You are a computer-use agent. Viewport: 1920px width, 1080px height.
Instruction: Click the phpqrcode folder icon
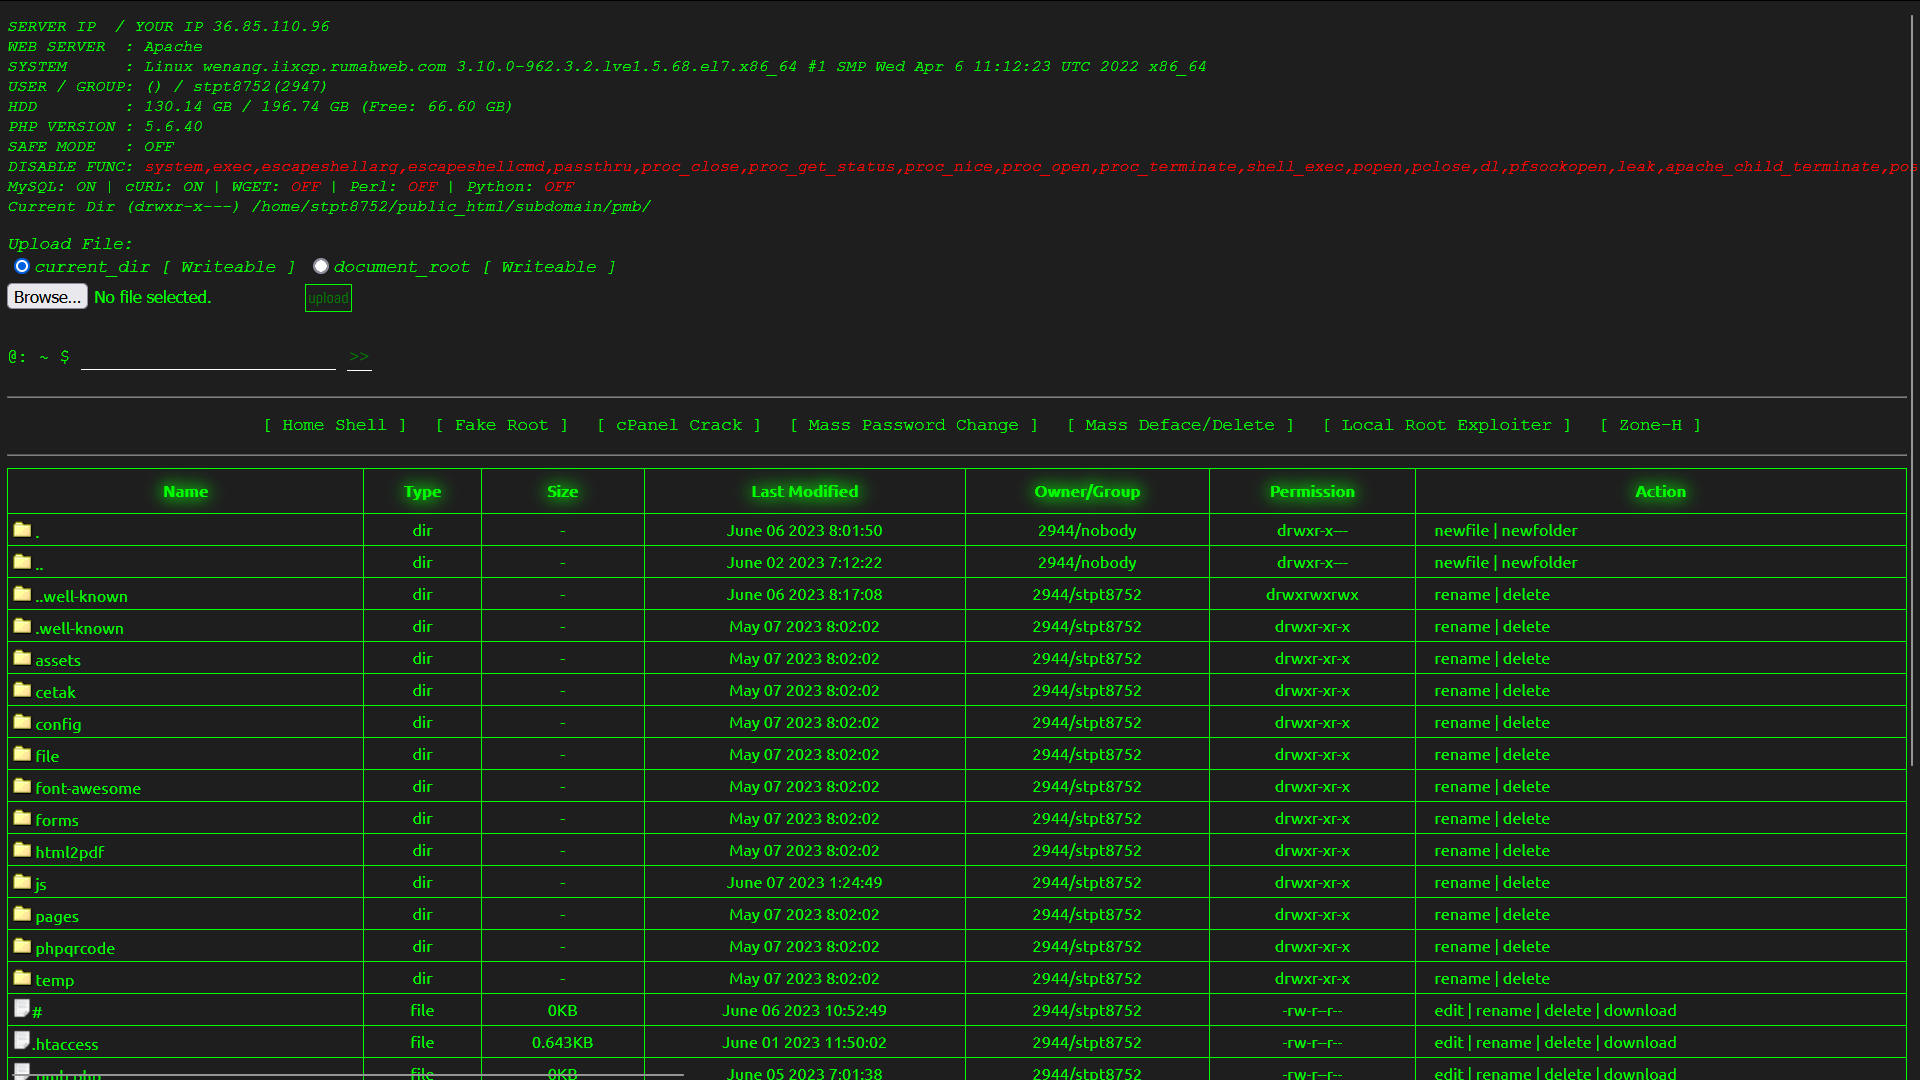[x=22, y=946]
